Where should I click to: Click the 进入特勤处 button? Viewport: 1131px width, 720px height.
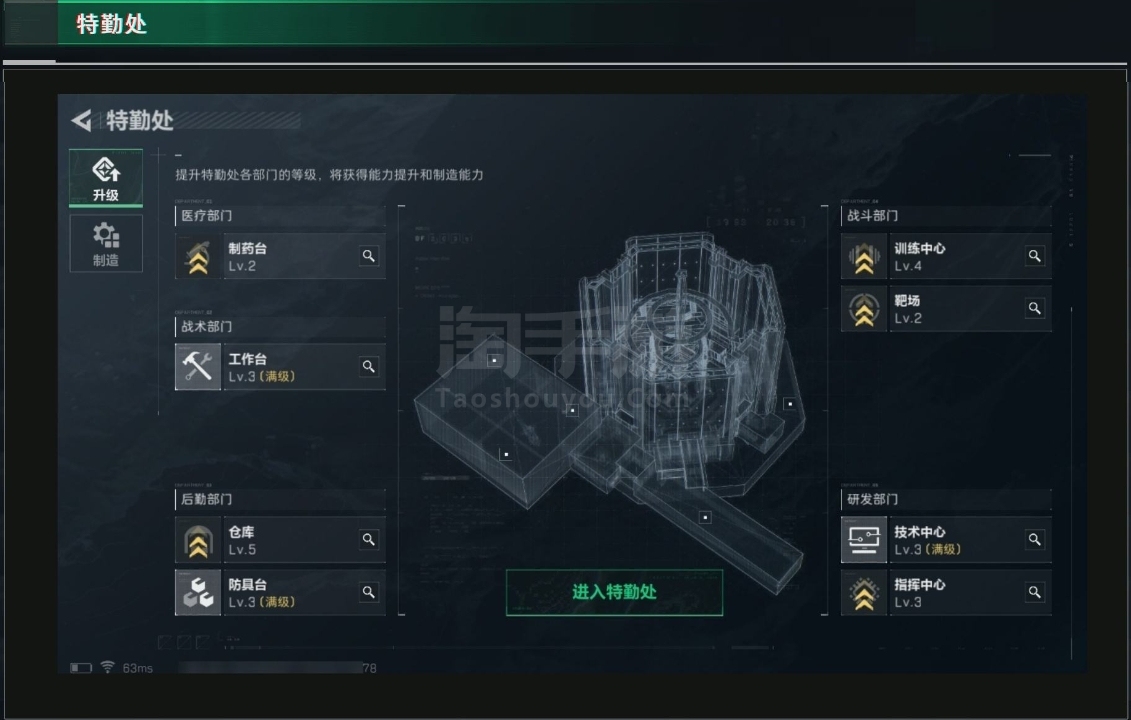click(x=615, y=592)
